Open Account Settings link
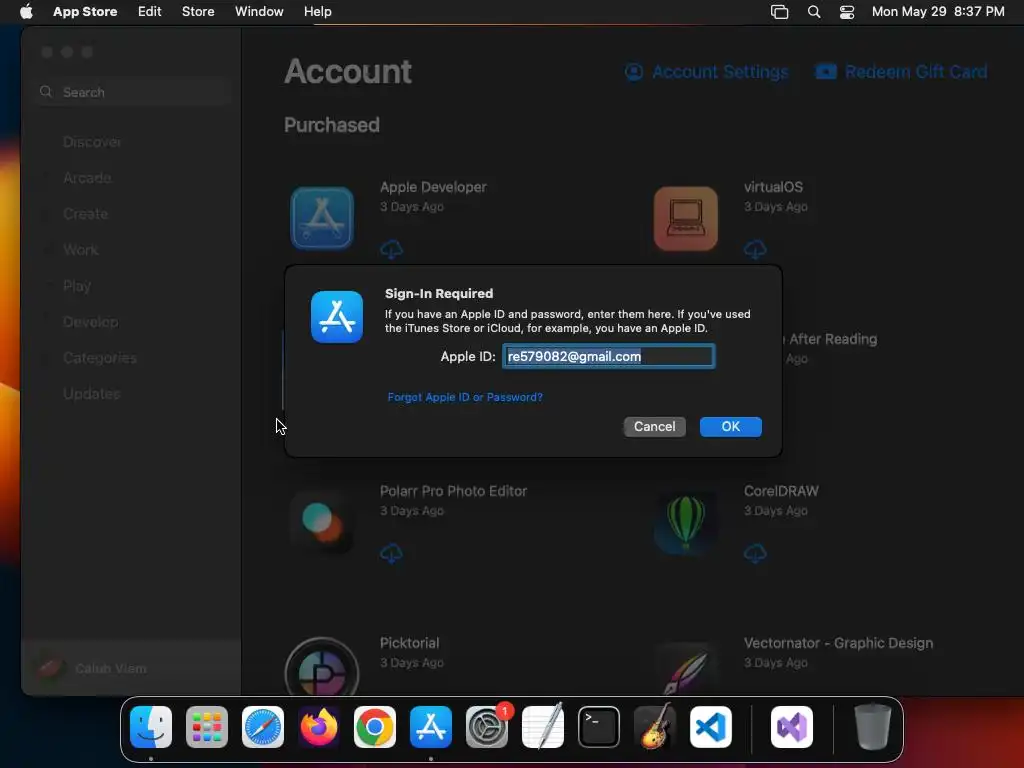This screenshot has width=1024, height=768. click(720, 72)
